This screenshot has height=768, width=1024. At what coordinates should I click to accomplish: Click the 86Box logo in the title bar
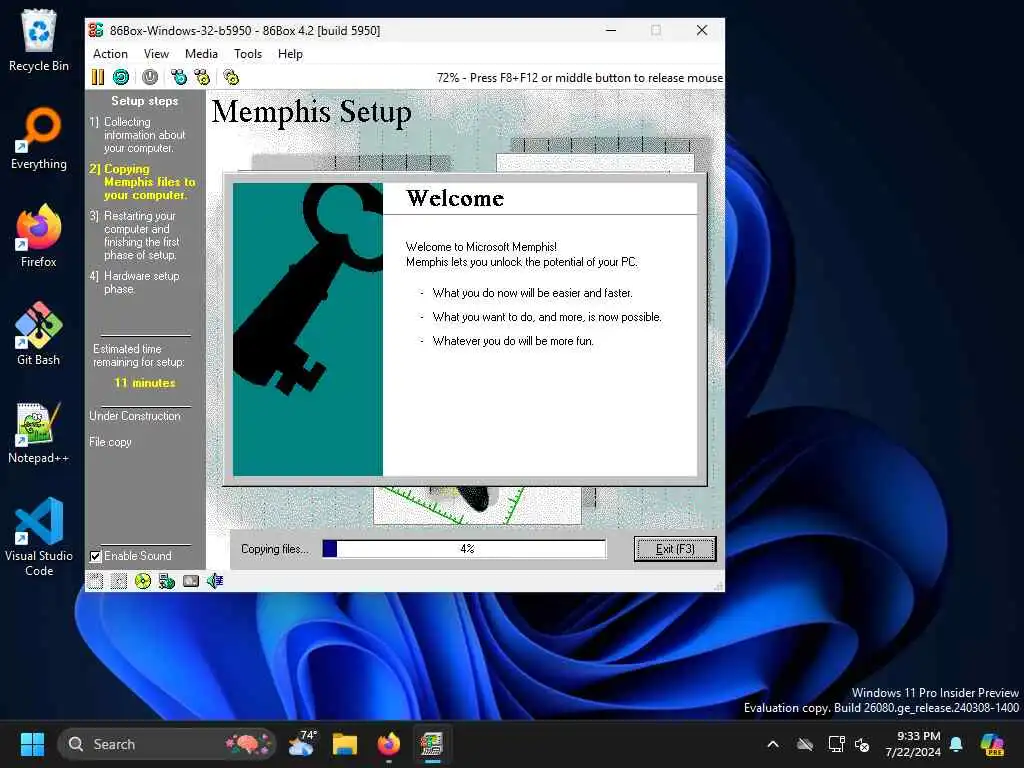click(x=96, y=30)
